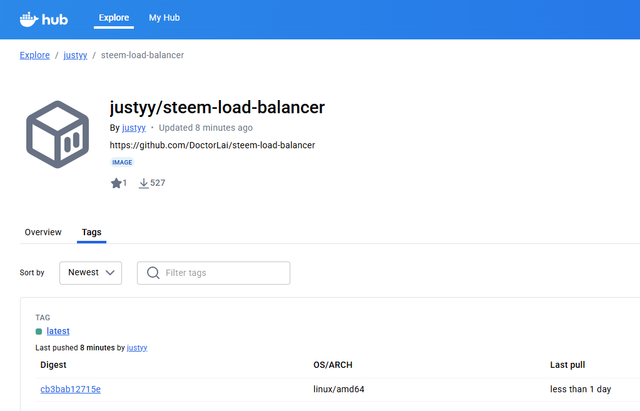This screenshot has width=640, height=411.
Task: Click the IMAGE badge label
Action: [122, 162]
